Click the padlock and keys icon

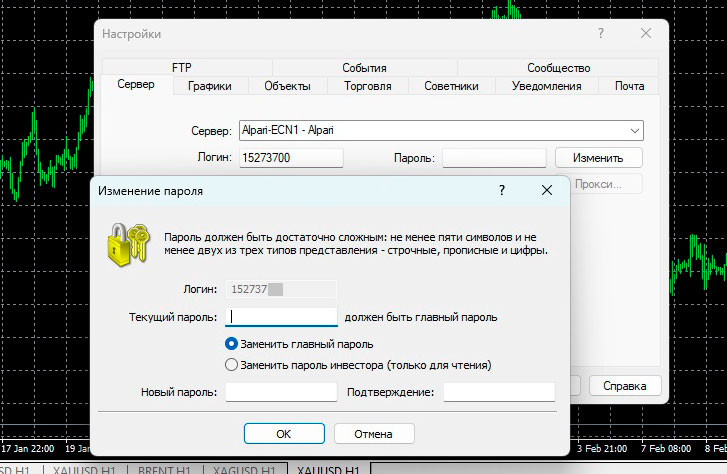pyautogui.click(x=127, y=243)
